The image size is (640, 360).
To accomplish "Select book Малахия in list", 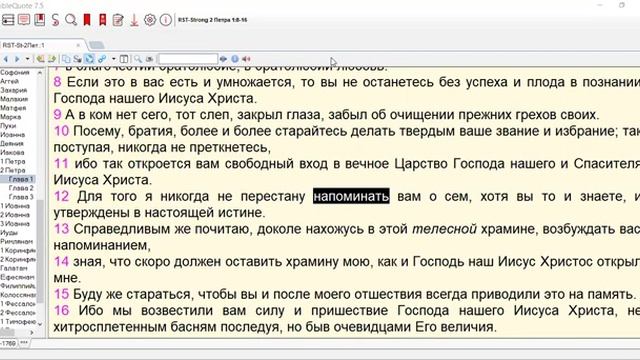I will [x=14, y=99].
